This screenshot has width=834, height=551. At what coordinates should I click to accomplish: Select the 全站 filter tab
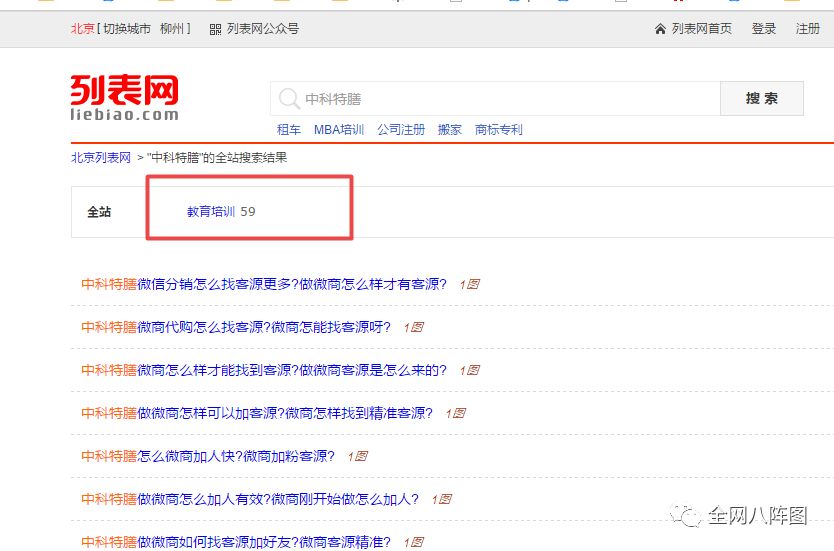click(99, 212)
